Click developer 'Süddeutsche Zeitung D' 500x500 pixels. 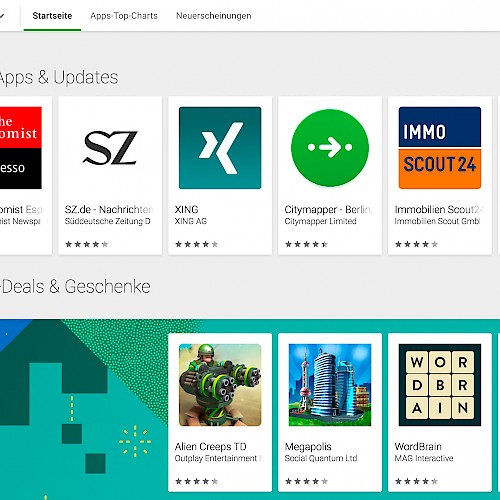[107, 221]
